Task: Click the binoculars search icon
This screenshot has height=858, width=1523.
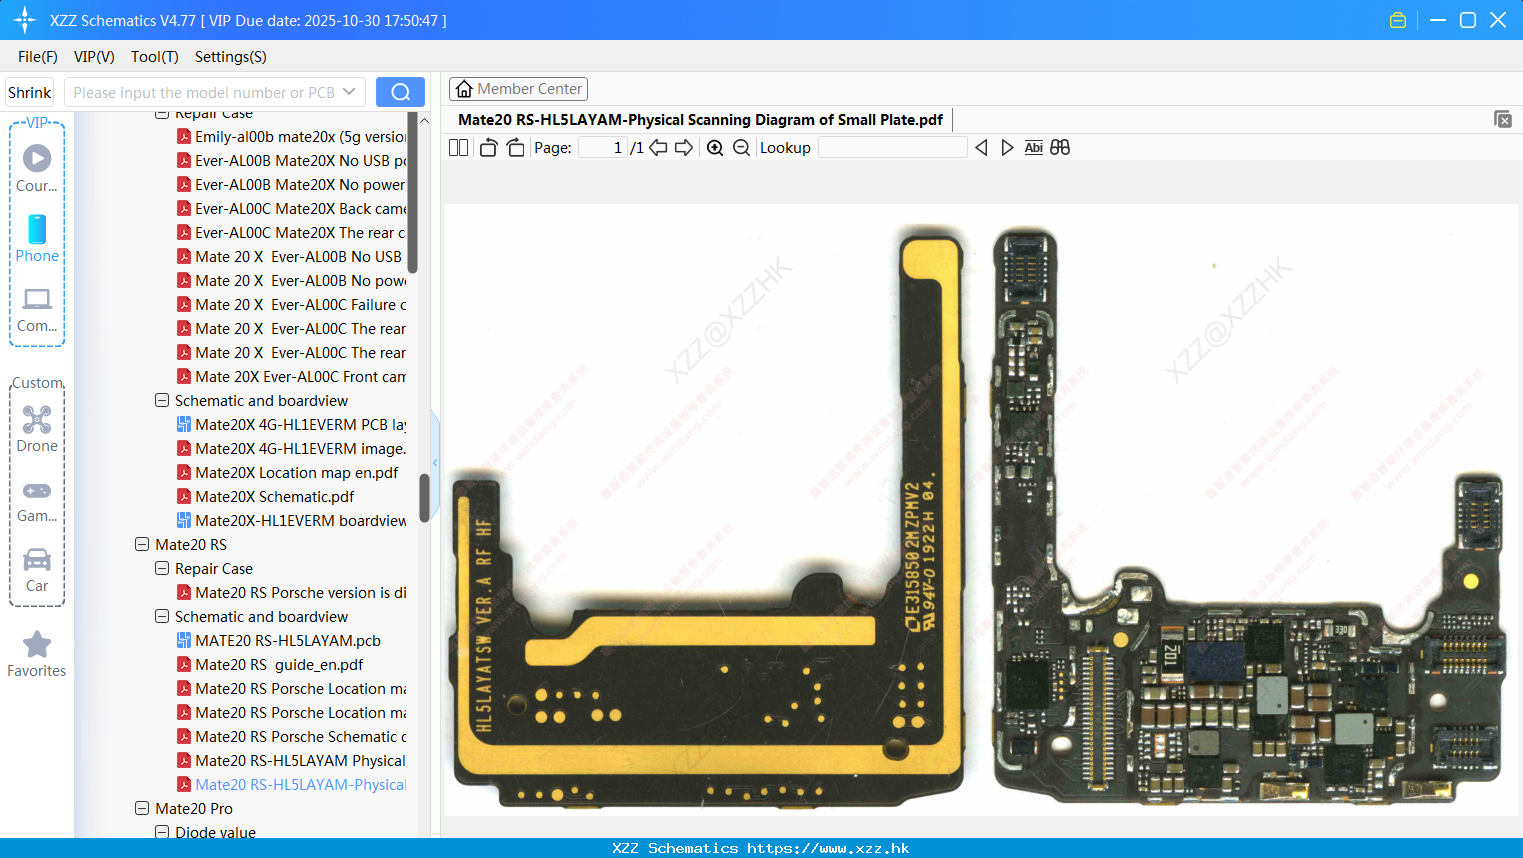Action: 1060,147
